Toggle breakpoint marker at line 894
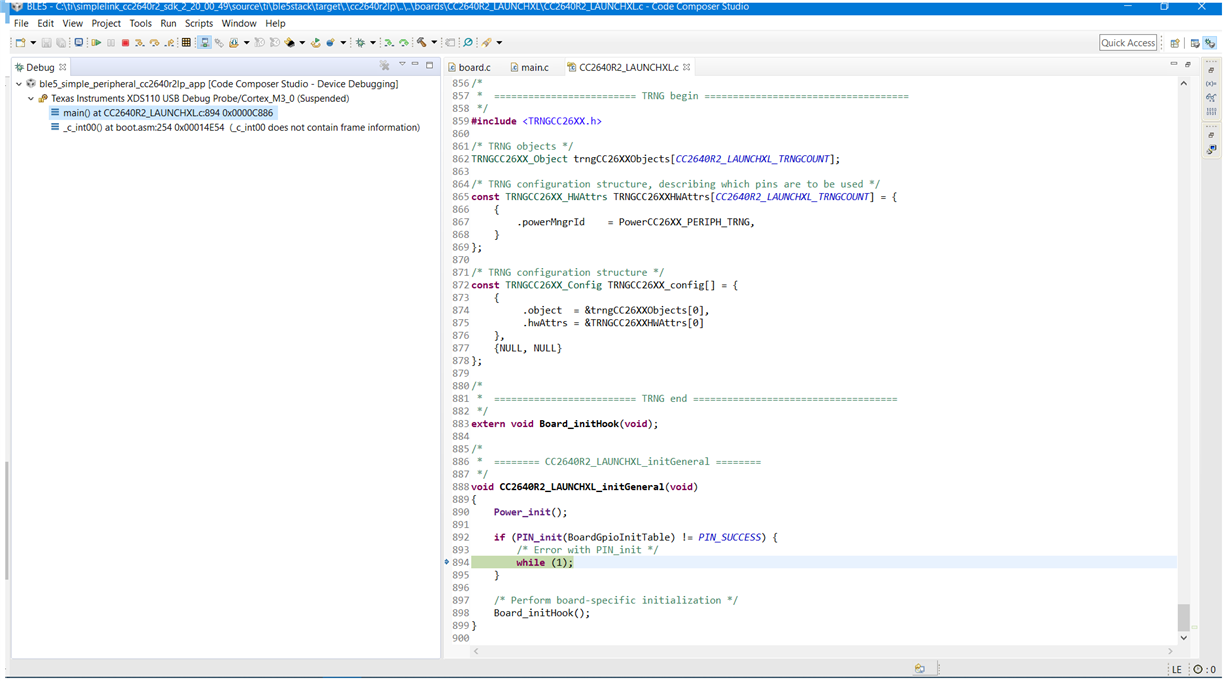The image size is (1230, 681). (447, 562)
